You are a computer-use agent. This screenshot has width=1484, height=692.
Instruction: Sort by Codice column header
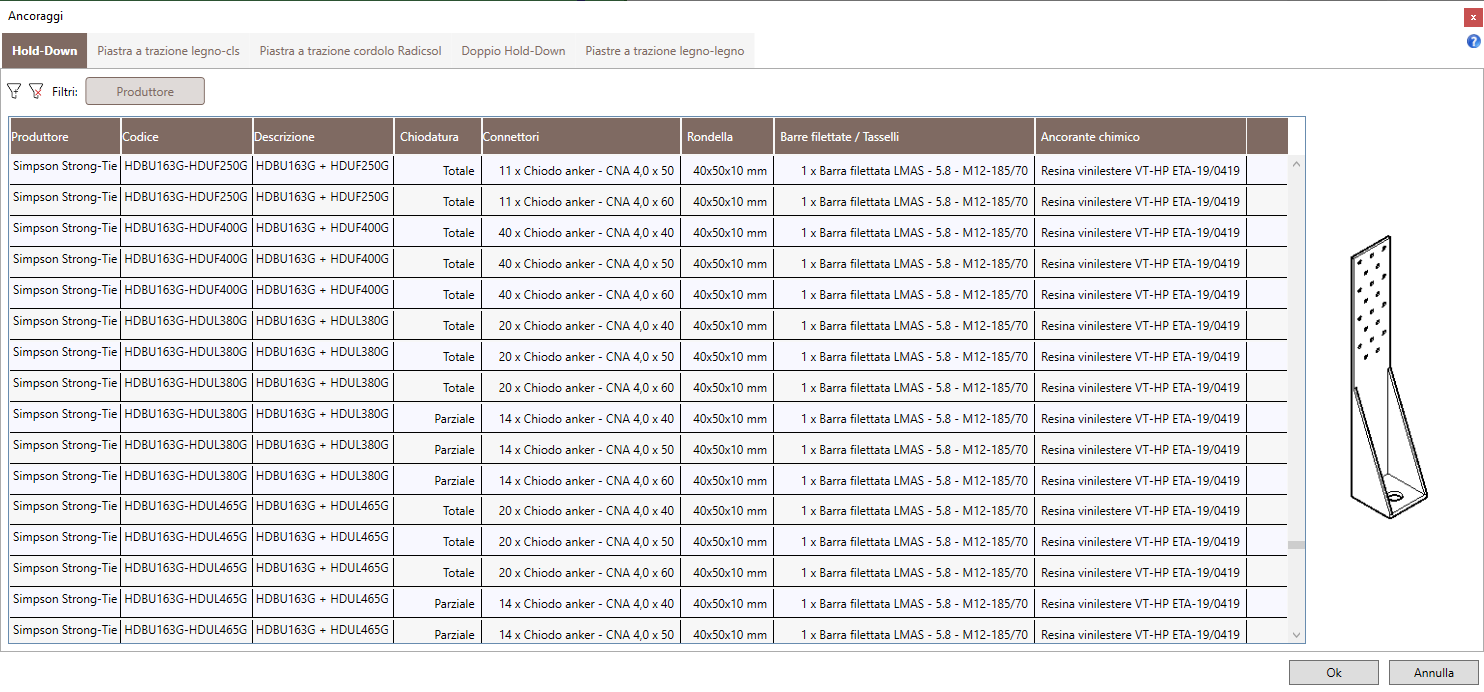186,136
